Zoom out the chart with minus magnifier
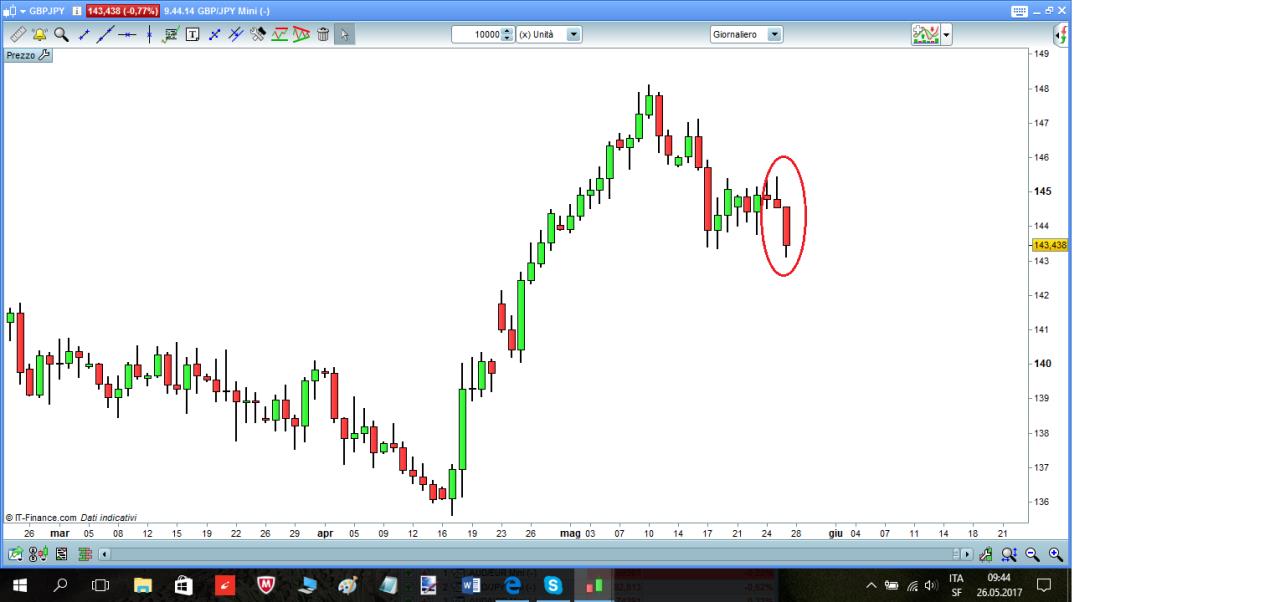This screenshot has height=602, width=1280. coord(1032,554)
